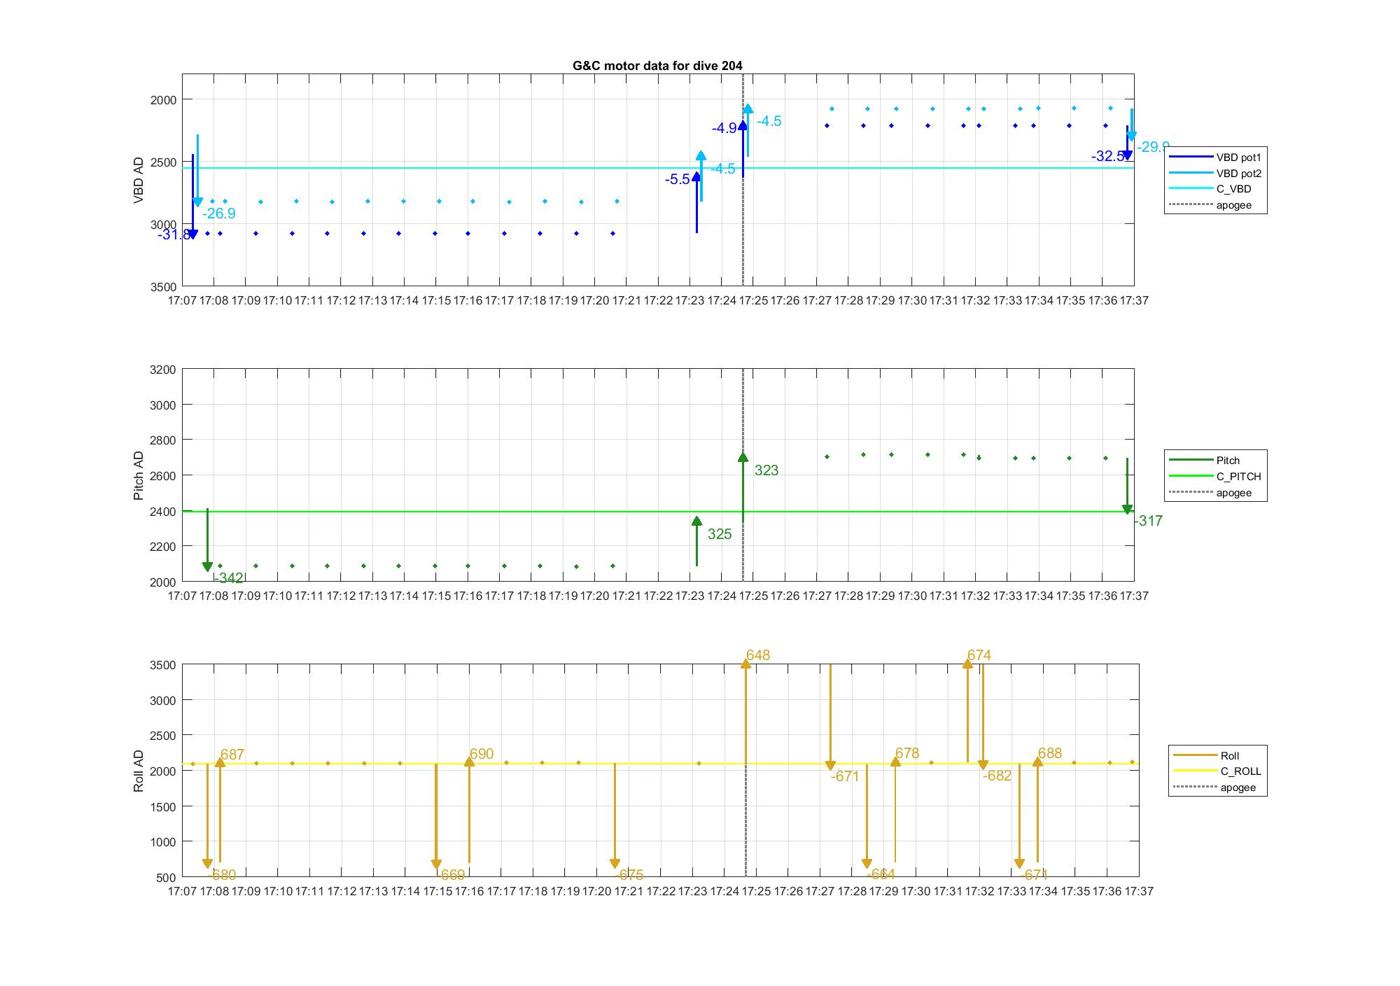The image size is (1400, 986).
Task: Click the "-4.5" label next to -4.9
Action: tap(769, 121)
